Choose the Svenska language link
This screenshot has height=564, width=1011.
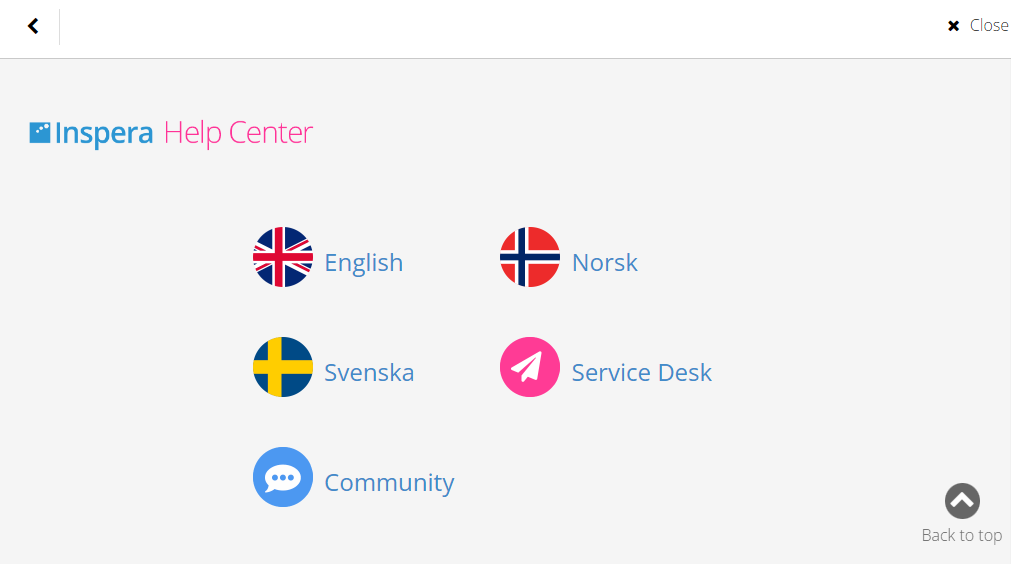click(x=369, y=373)
